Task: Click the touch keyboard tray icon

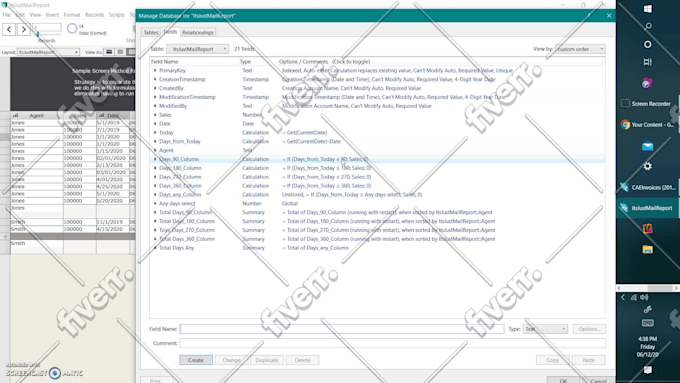Action: [x=647, y=323]
